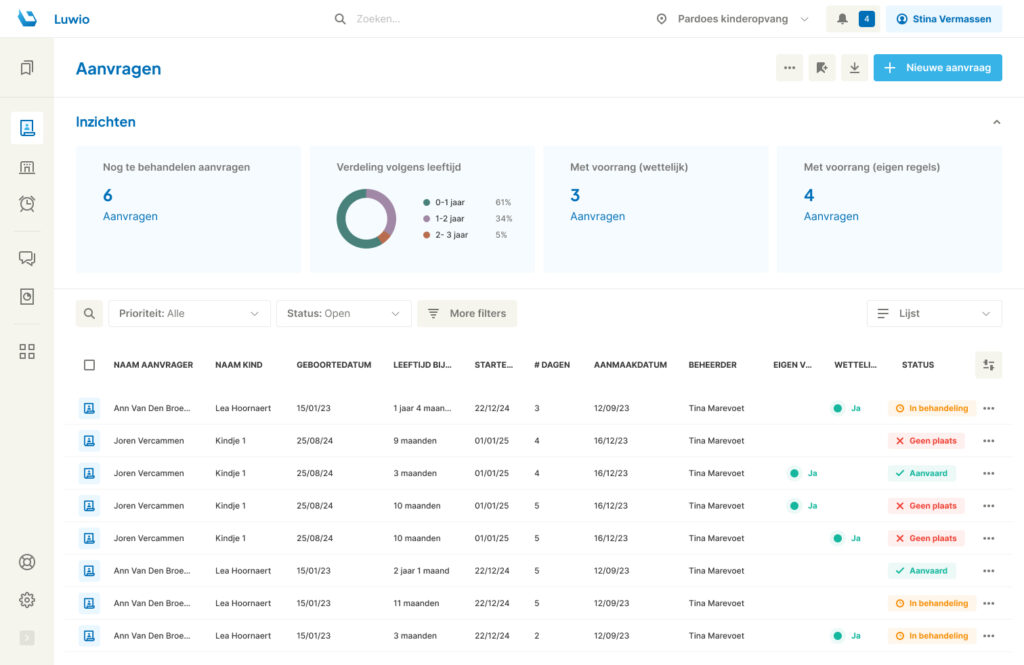Screen dimensions: 1024x665
Task: Open Aanvragen link under Met voorrang (wettelijk)
Action: click(x=598, y=216)
